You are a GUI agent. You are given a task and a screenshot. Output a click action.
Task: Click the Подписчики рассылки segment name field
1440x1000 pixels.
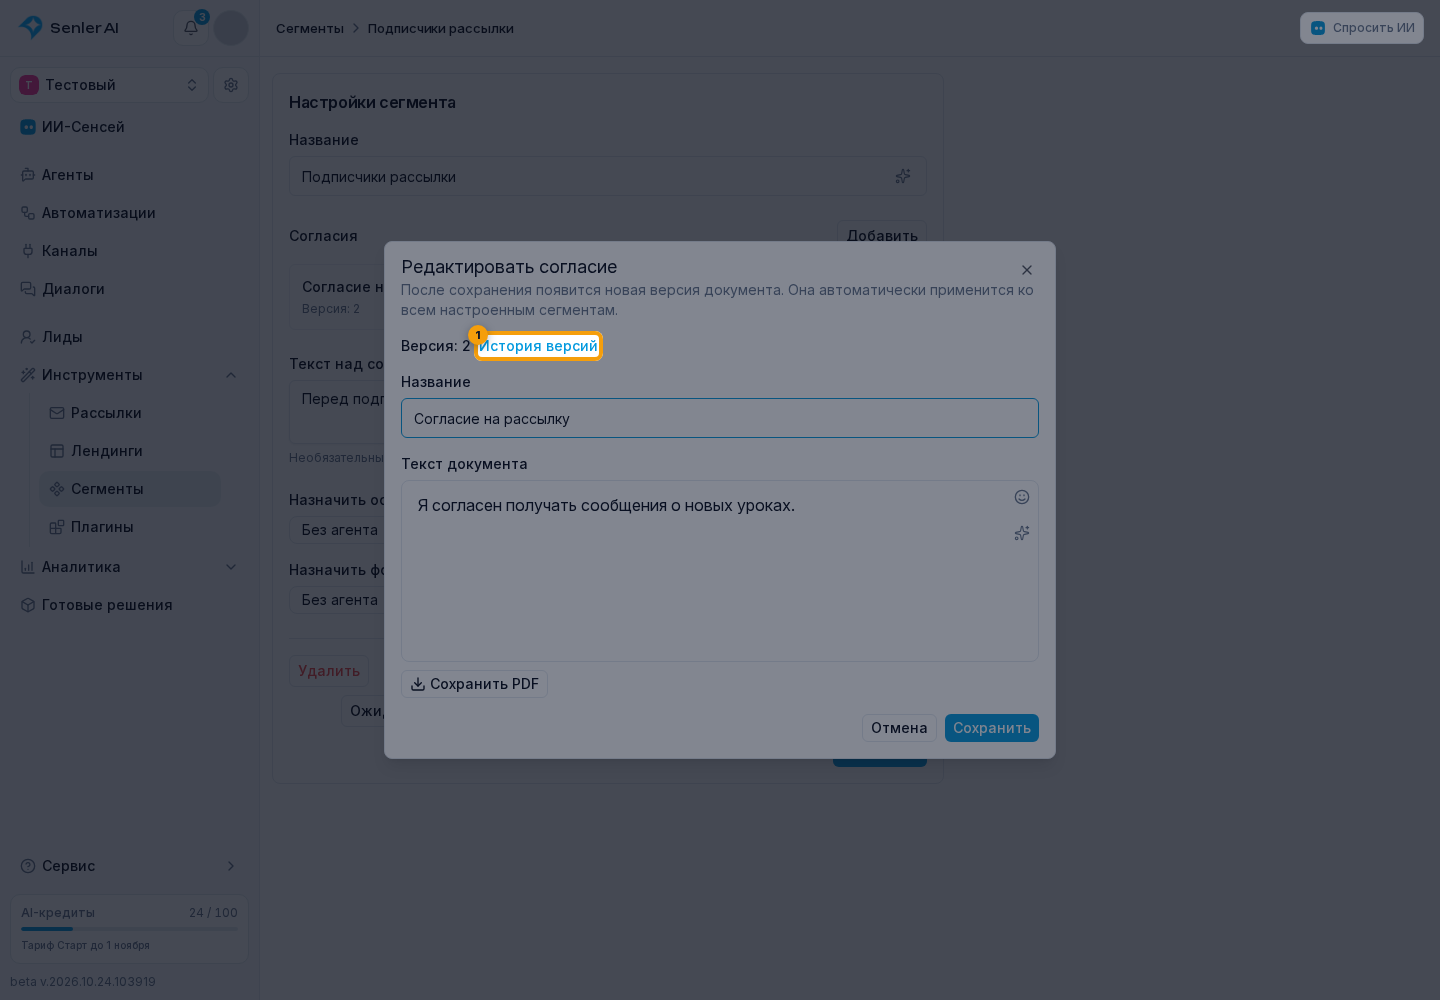(608, 176)
